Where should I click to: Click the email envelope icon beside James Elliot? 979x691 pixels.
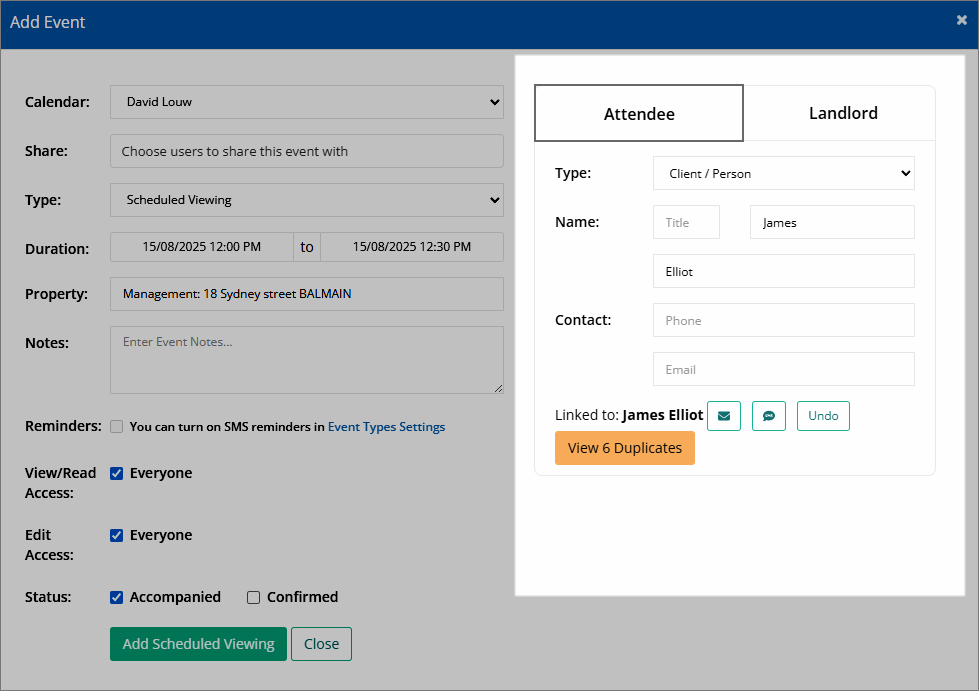pyautogui.click(x=724, y=416)
